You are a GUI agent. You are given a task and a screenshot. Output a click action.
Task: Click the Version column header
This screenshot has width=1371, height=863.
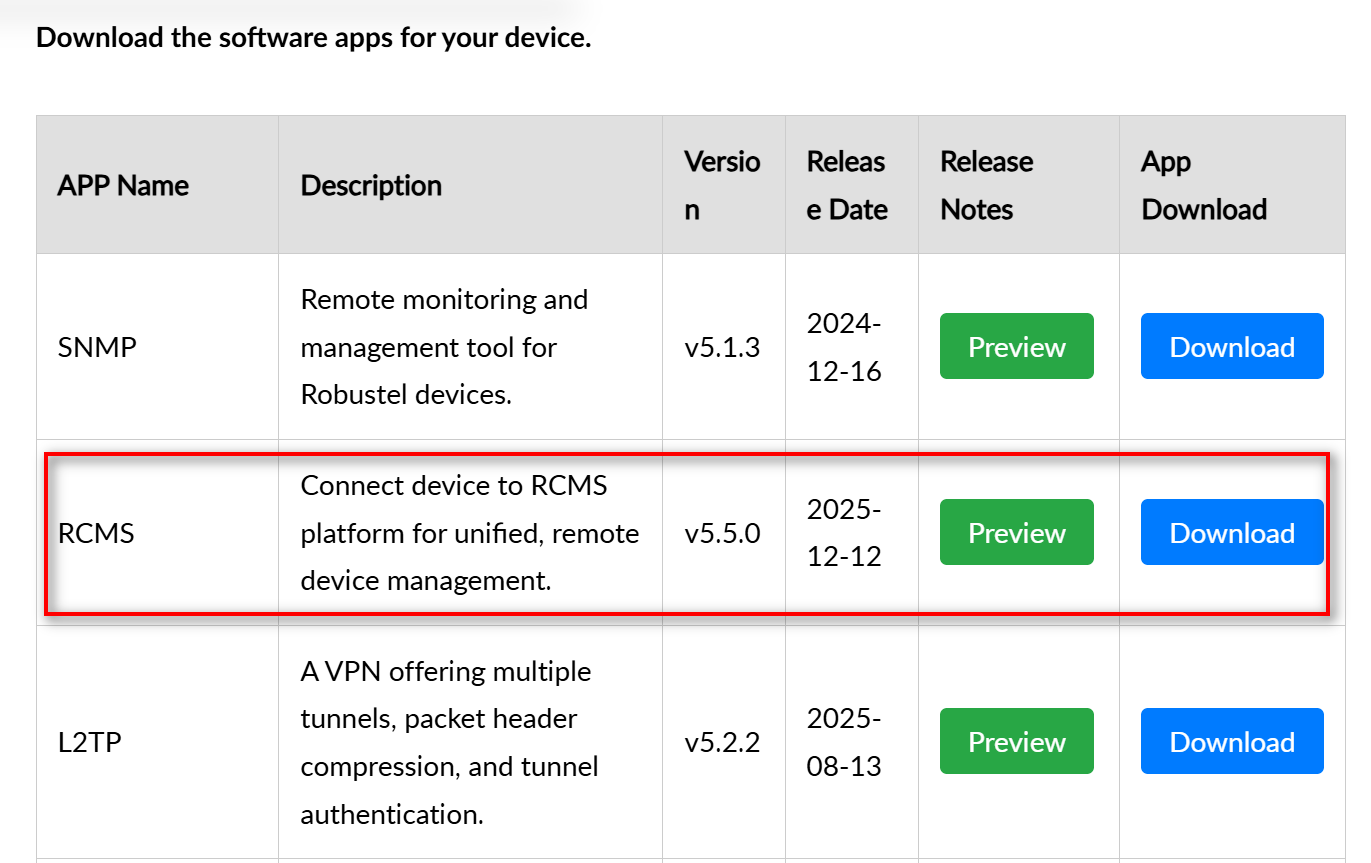(x=722, y=186)
